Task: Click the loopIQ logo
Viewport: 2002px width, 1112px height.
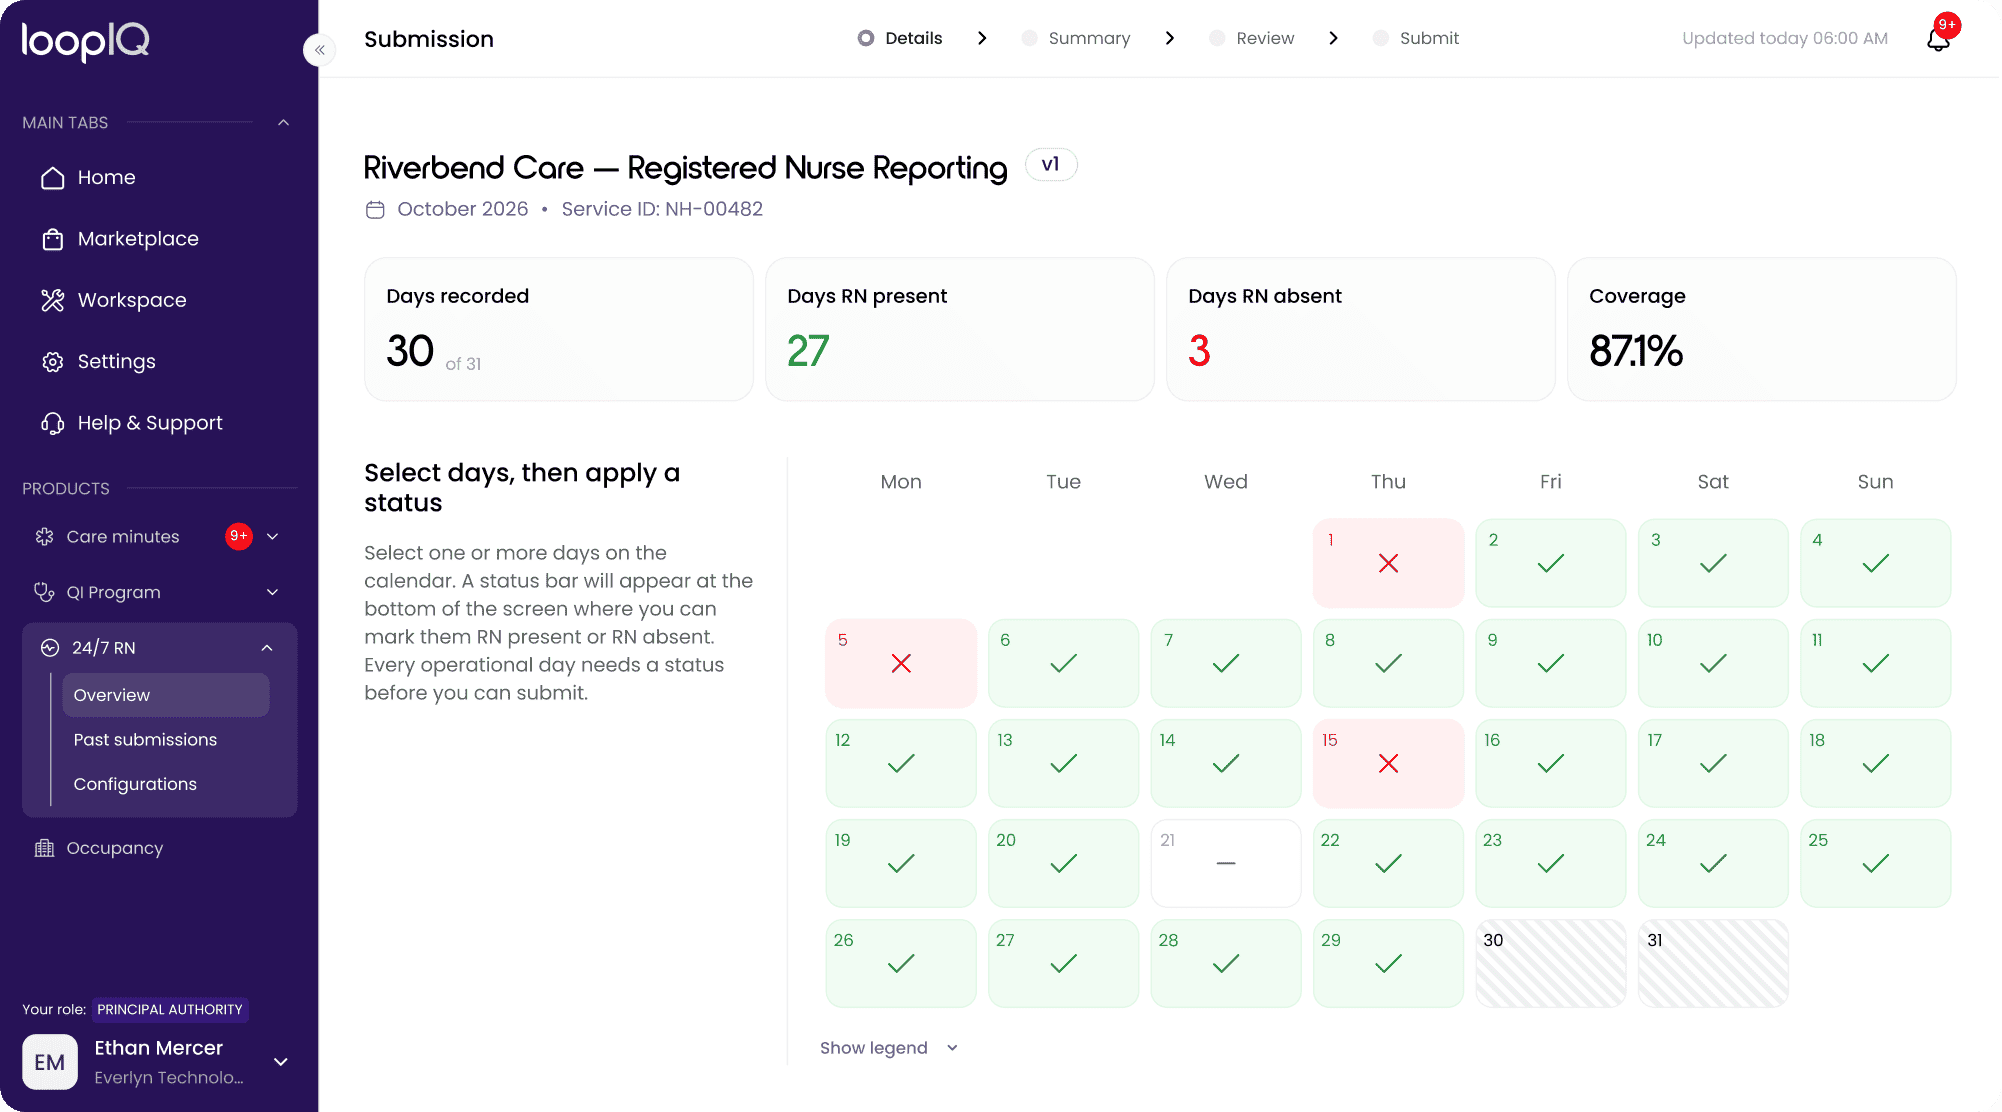Action: click(x=86, y=42)
